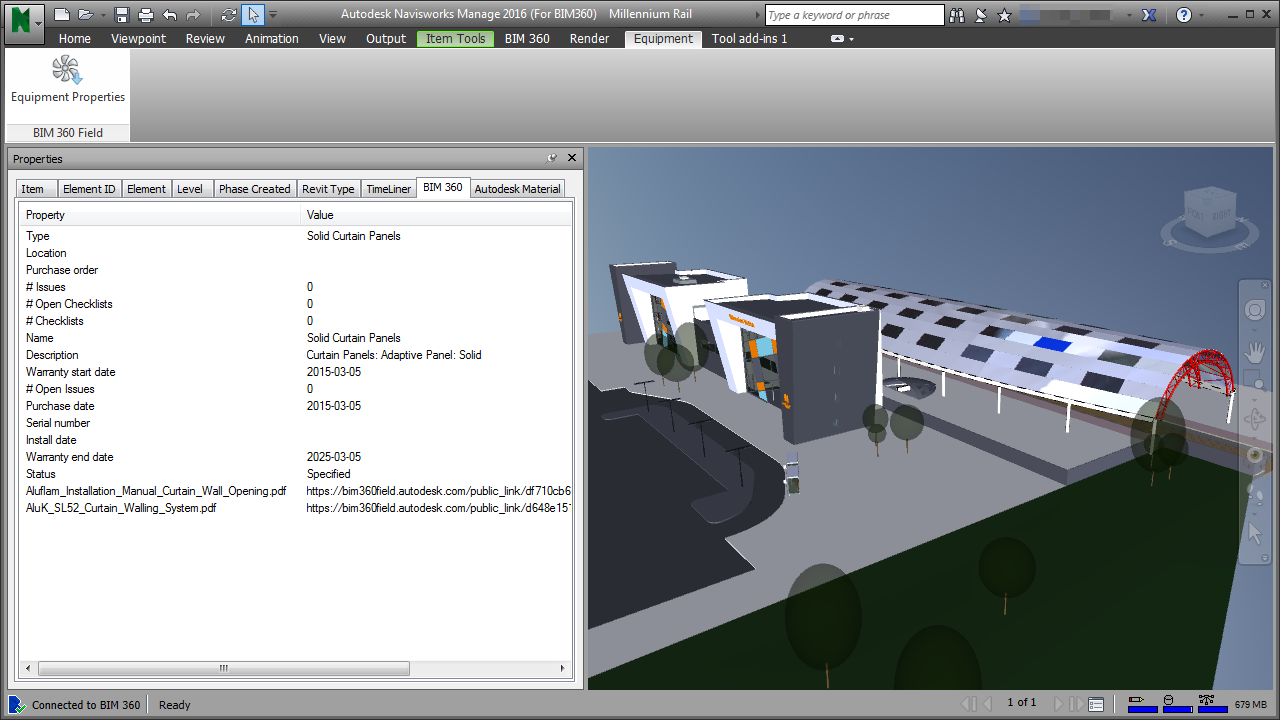Viewport: 1280px width, 720px height.
Task: Click the Undo icon in the toolbar
Action: (x=170, y=14)
